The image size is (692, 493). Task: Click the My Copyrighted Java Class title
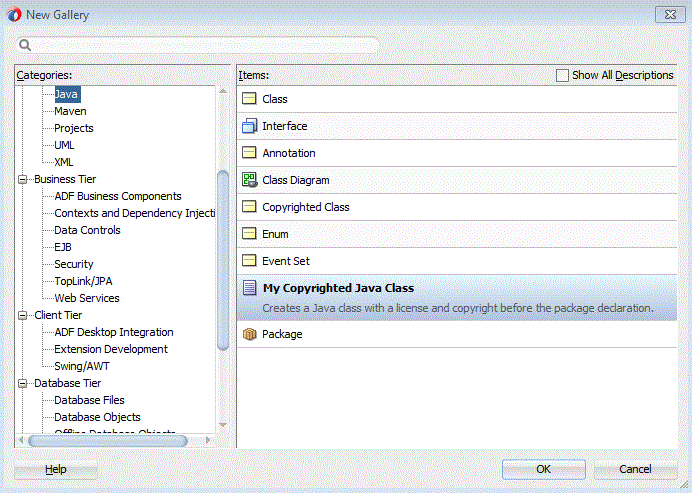coord(338,288)
